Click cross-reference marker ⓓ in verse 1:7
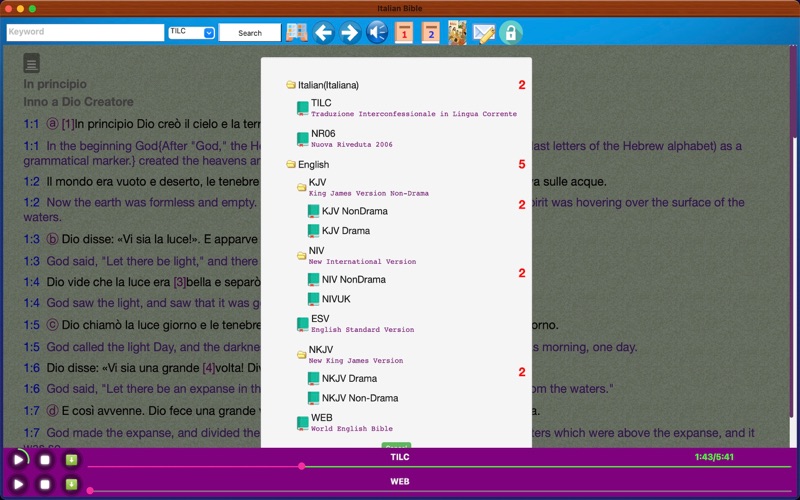The height and width of the screenshot is (500, 800). click(53, 411)
